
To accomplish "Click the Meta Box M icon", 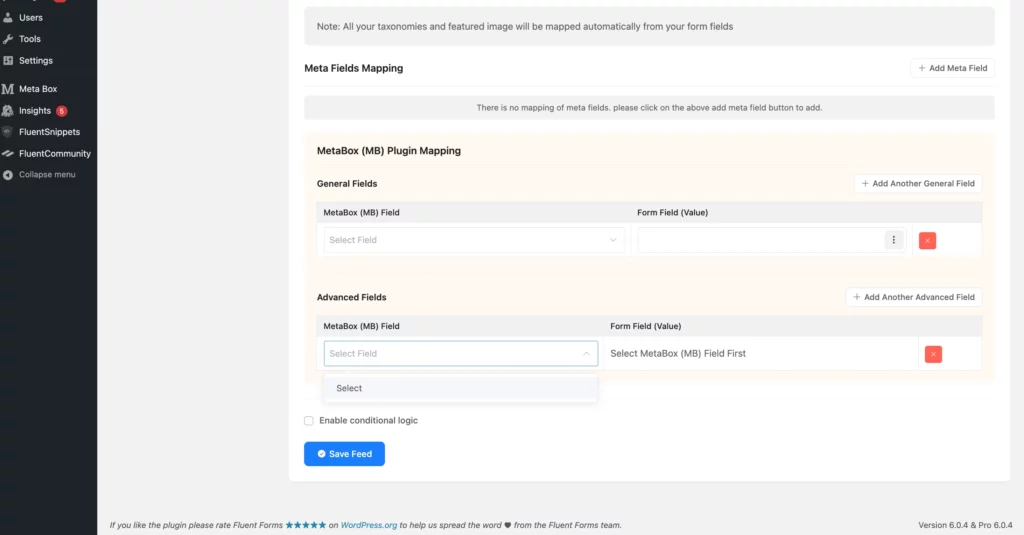I will [8, 89].
